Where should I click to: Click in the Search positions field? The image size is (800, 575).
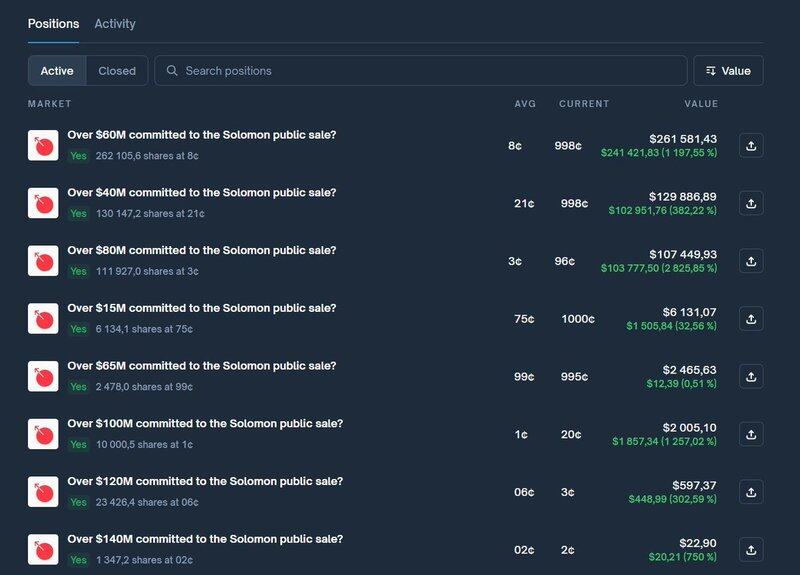click(430, 71)
